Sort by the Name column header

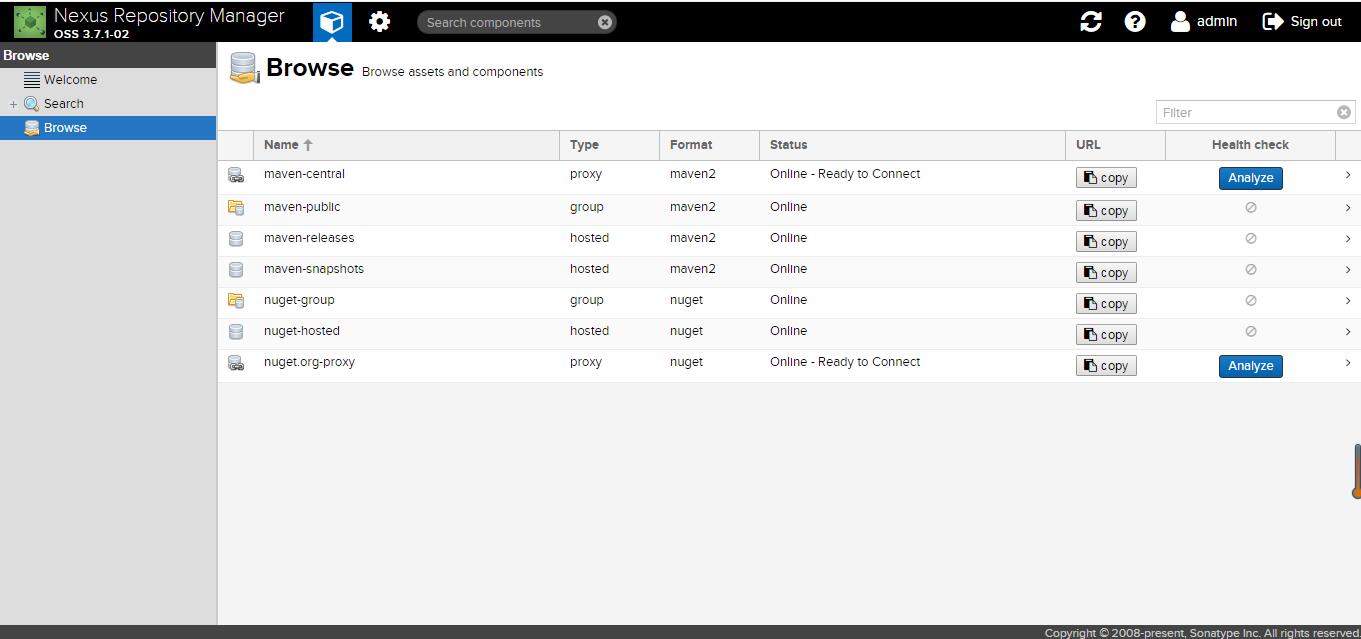406,145
